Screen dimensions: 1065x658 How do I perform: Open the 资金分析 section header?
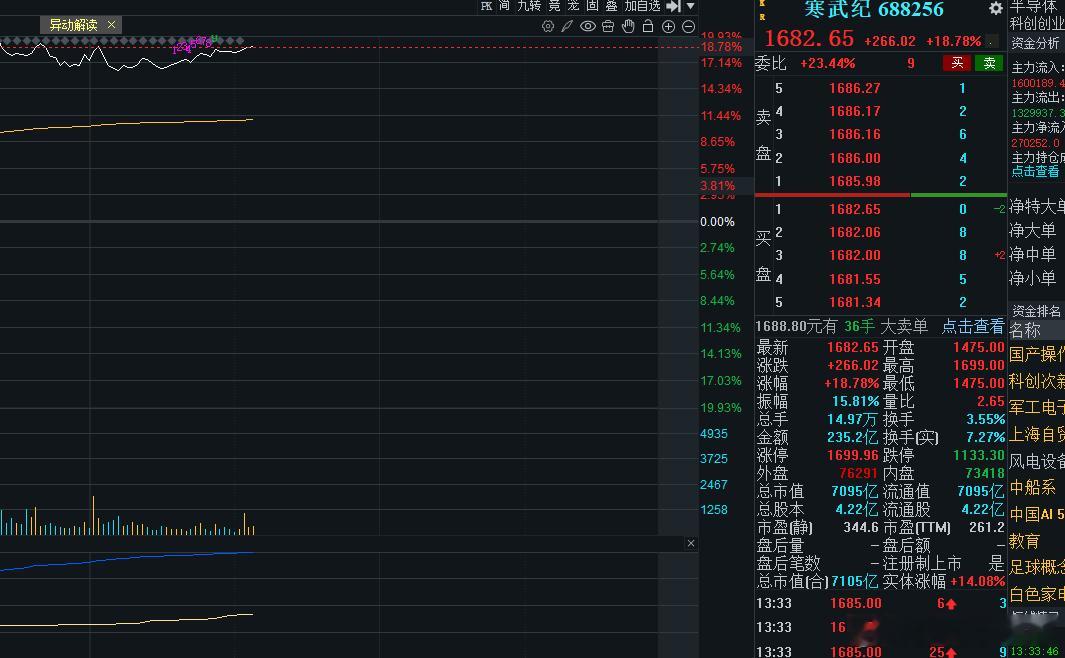1035,43
